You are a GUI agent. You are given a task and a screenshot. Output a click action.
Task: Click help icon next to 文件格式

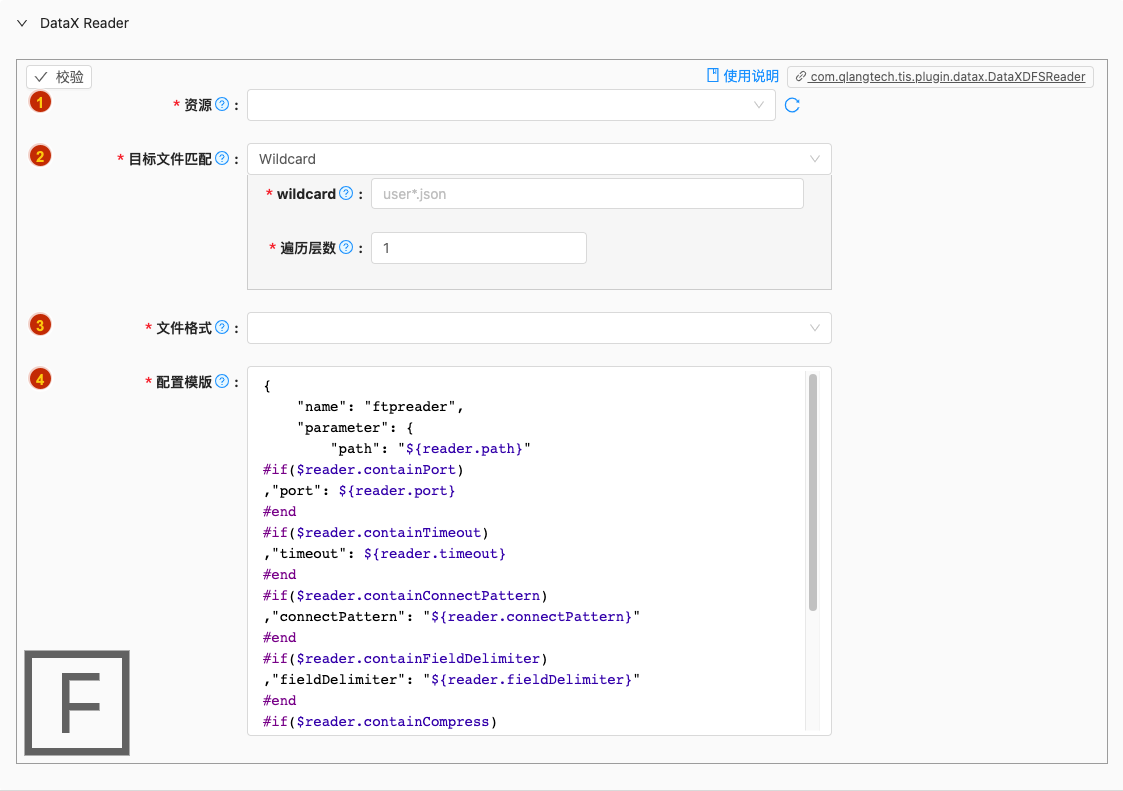[x=222, y=327]
